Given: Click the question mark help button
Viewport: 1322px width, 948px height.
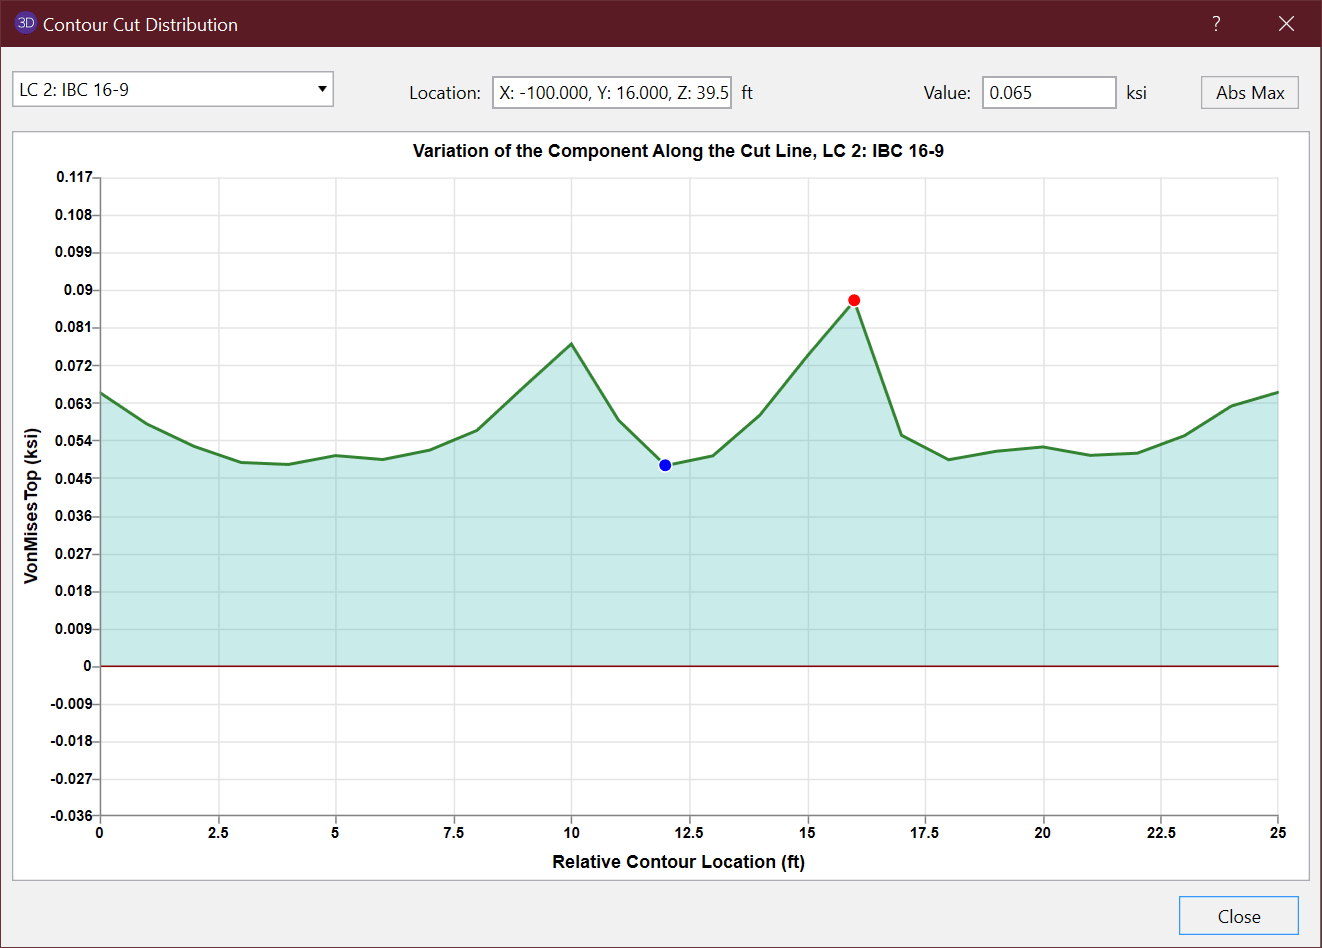Looking at the screenshot, I should pyautogui.click(x=1216, y=24).
